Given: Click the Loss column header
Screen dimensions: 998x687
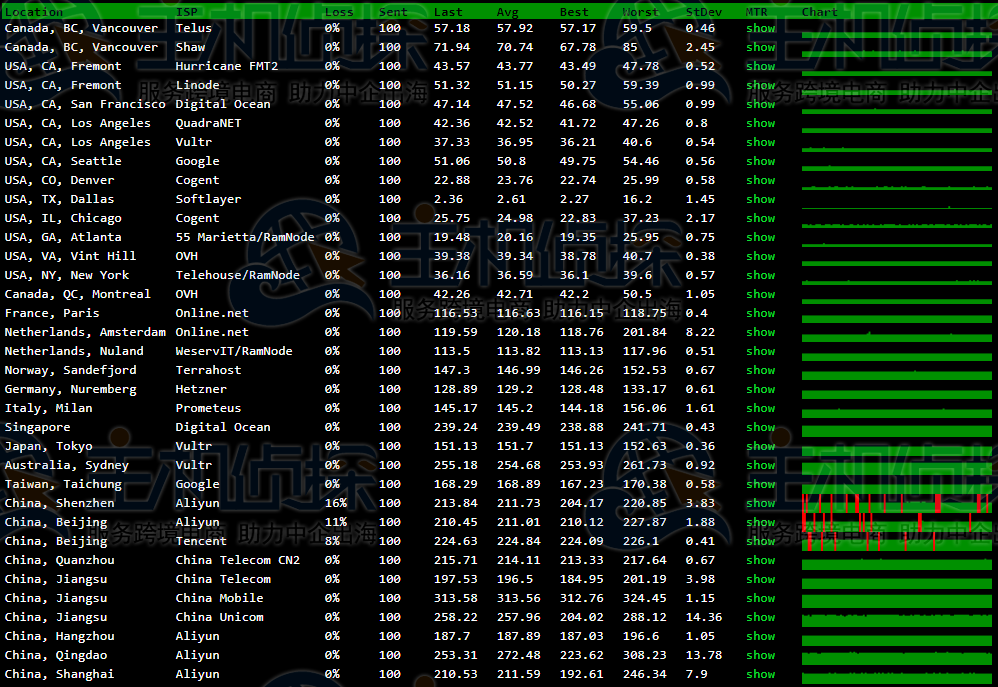Looking at the screenshot, I should coord(339,12).
